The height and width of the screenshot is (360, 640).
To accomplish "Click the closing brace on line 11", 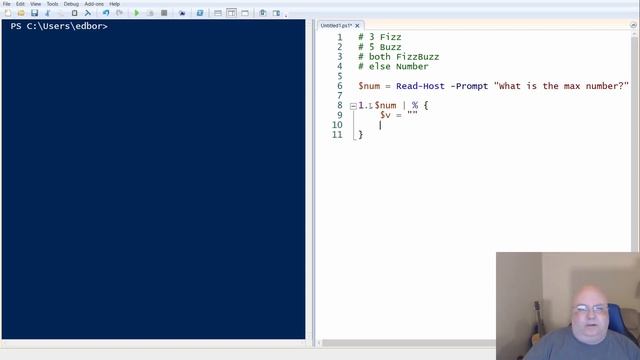I will 360,135.
